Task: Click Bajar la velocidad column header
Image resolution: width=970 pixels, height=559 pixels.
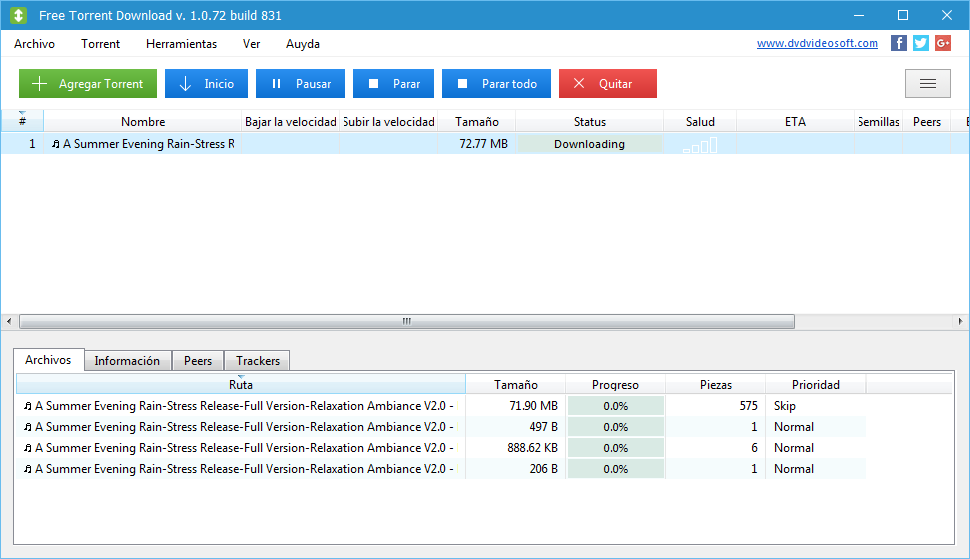Action: [x=291, y=121]
